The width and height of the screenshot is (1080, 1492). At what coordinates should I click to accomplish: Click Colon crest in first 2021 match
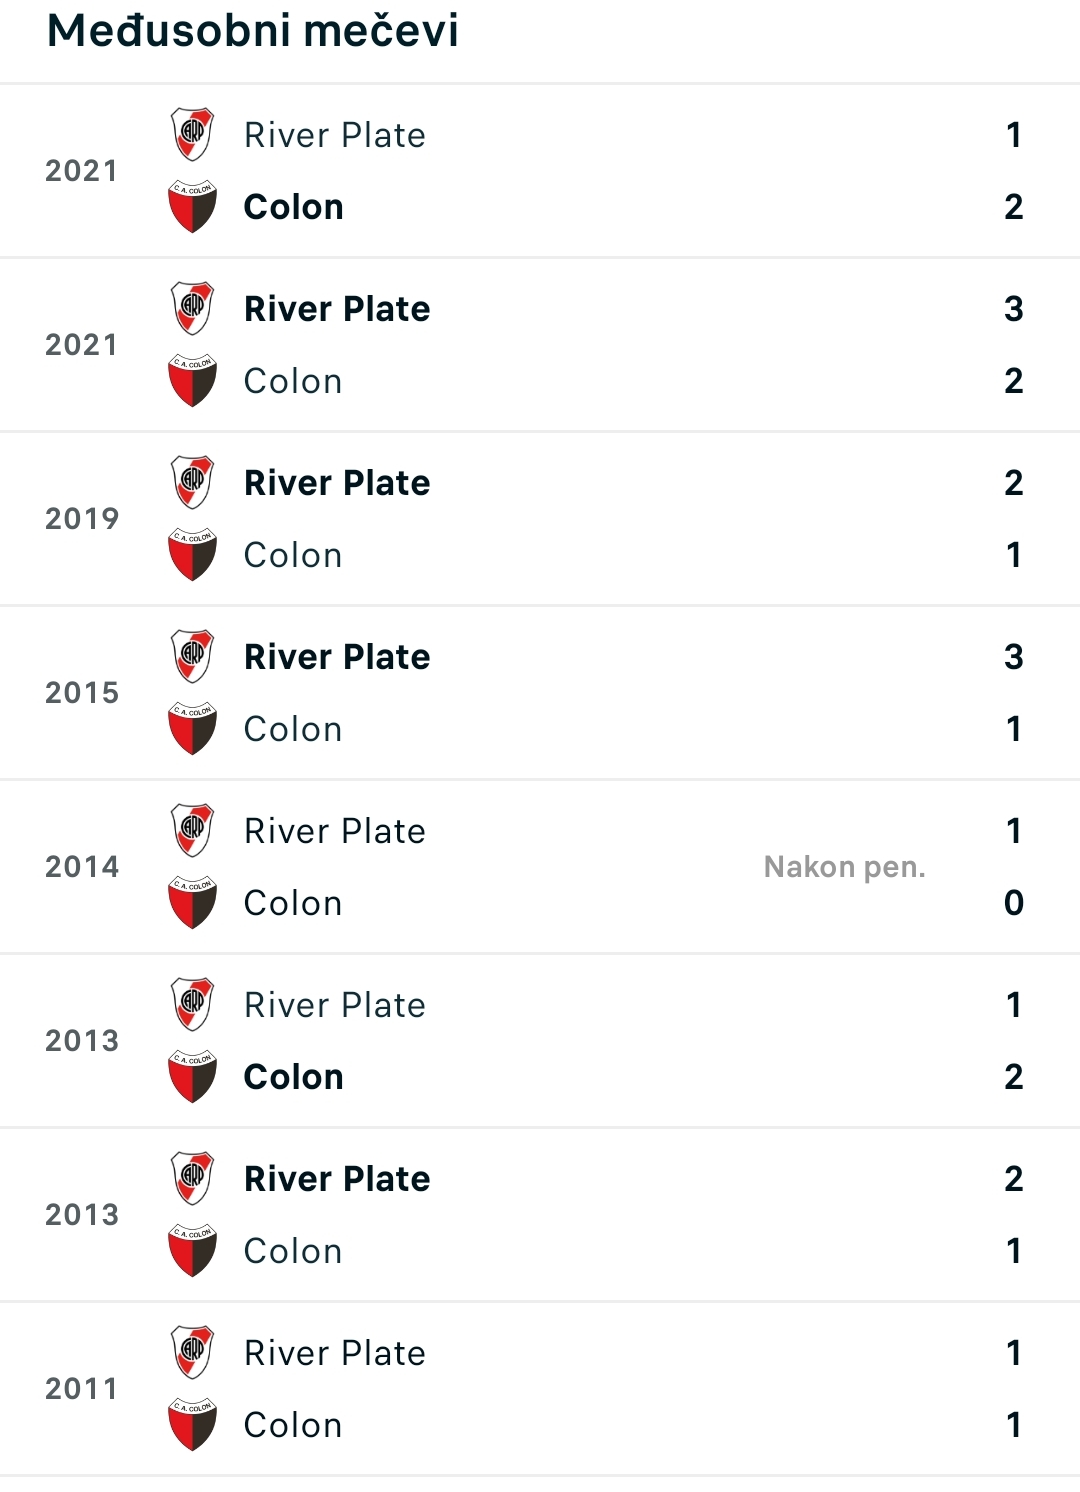[x=192, y=207]
